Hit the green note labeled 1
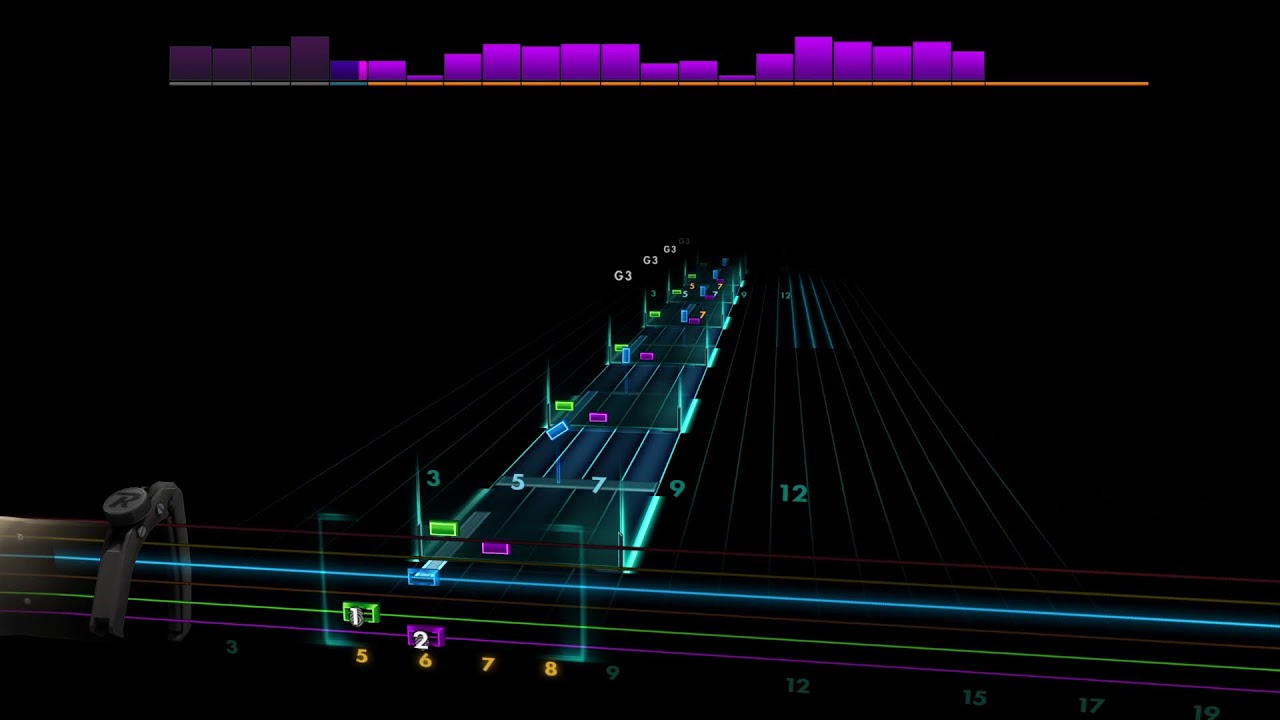The height and width of the screenshot is (720, 1280). 360,613
